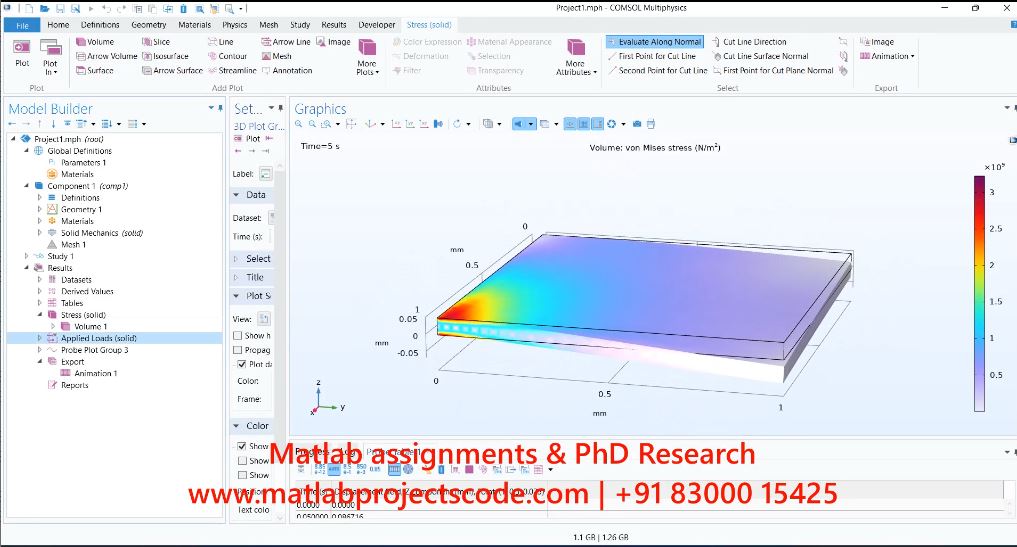Image resolution: width=1017 pixels, height=547 pixels.
Task: Expand the Study 1 node
Action: click(x=27, y=256)
